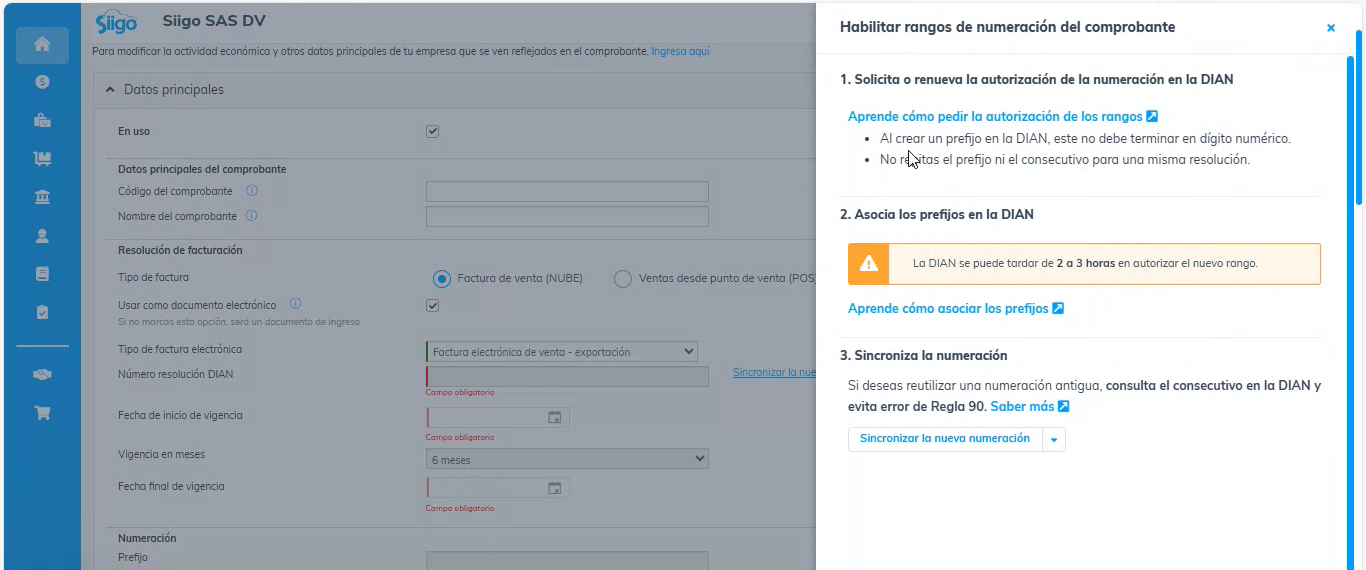Click the external link icon after 'Saber más'
The height and width of the screenshot is (570, 1366).
click(x=1064, y=407)
